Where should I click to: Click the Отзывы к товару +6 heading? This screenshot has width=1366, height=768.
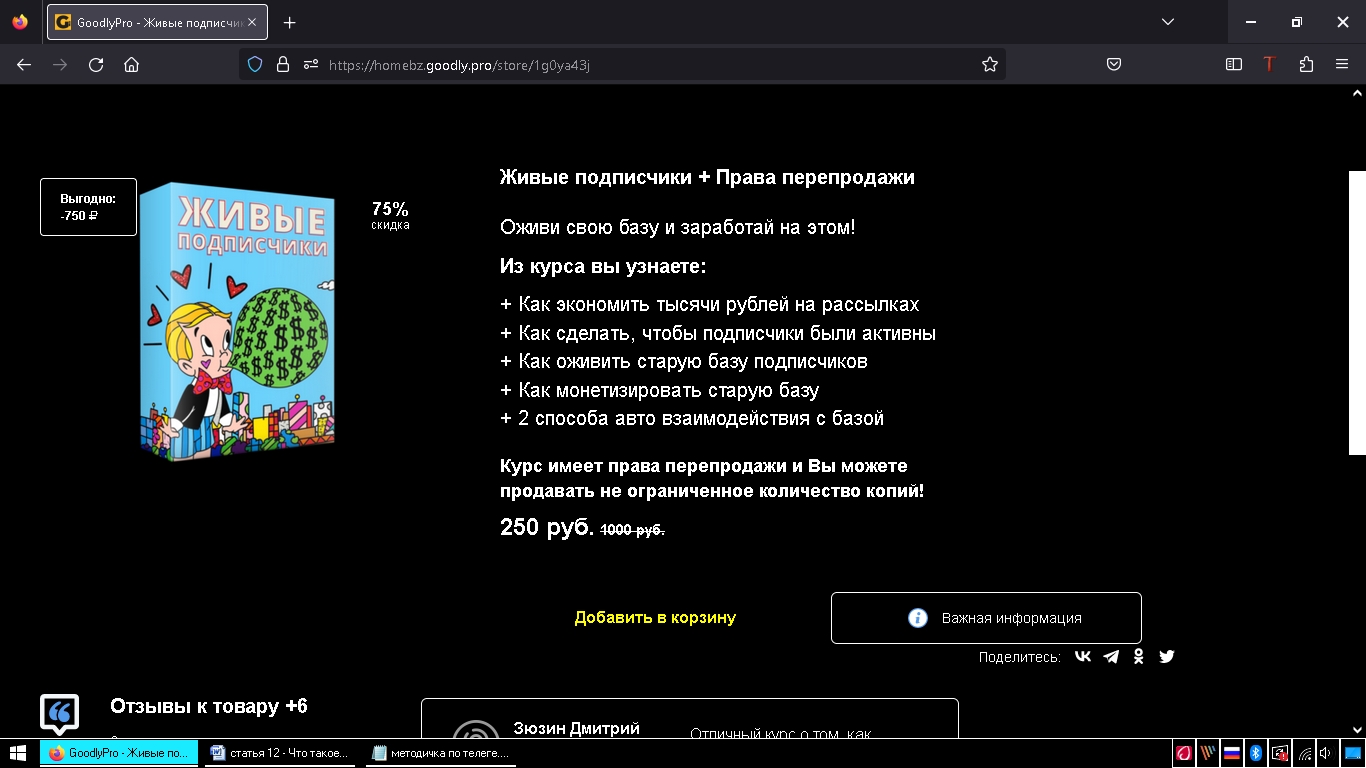(x=209, y=707)
